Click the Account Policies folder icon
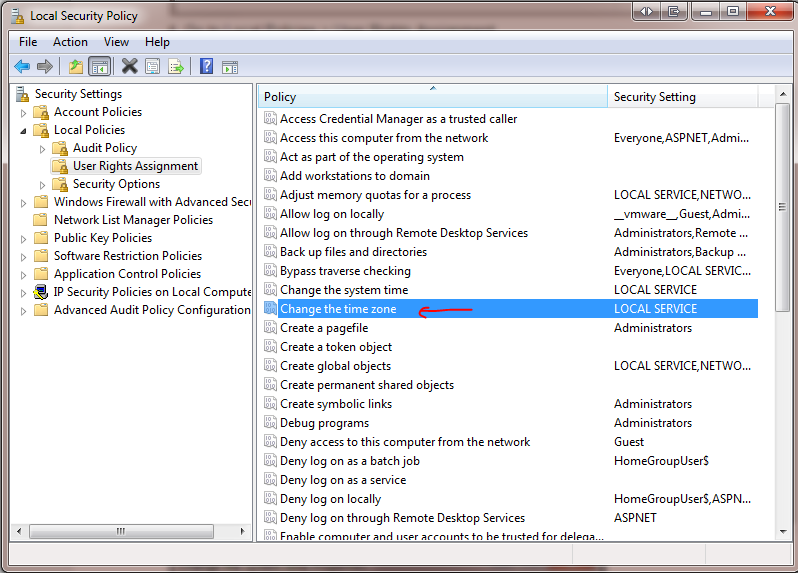The height and width of the screenshot is (573, 798). click(41, 112)
